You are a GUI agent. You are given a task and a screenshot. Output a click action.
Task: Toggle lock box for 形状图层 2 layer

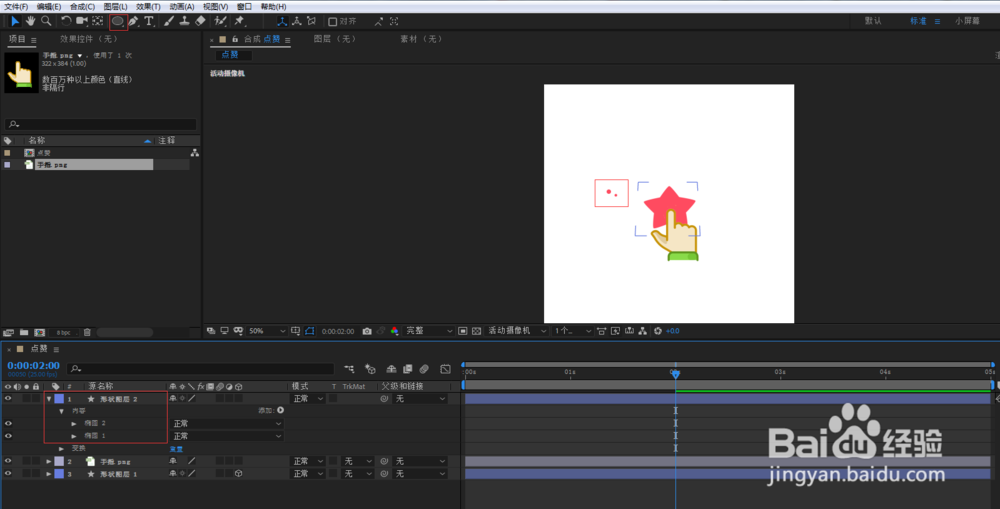click(36, 399)
